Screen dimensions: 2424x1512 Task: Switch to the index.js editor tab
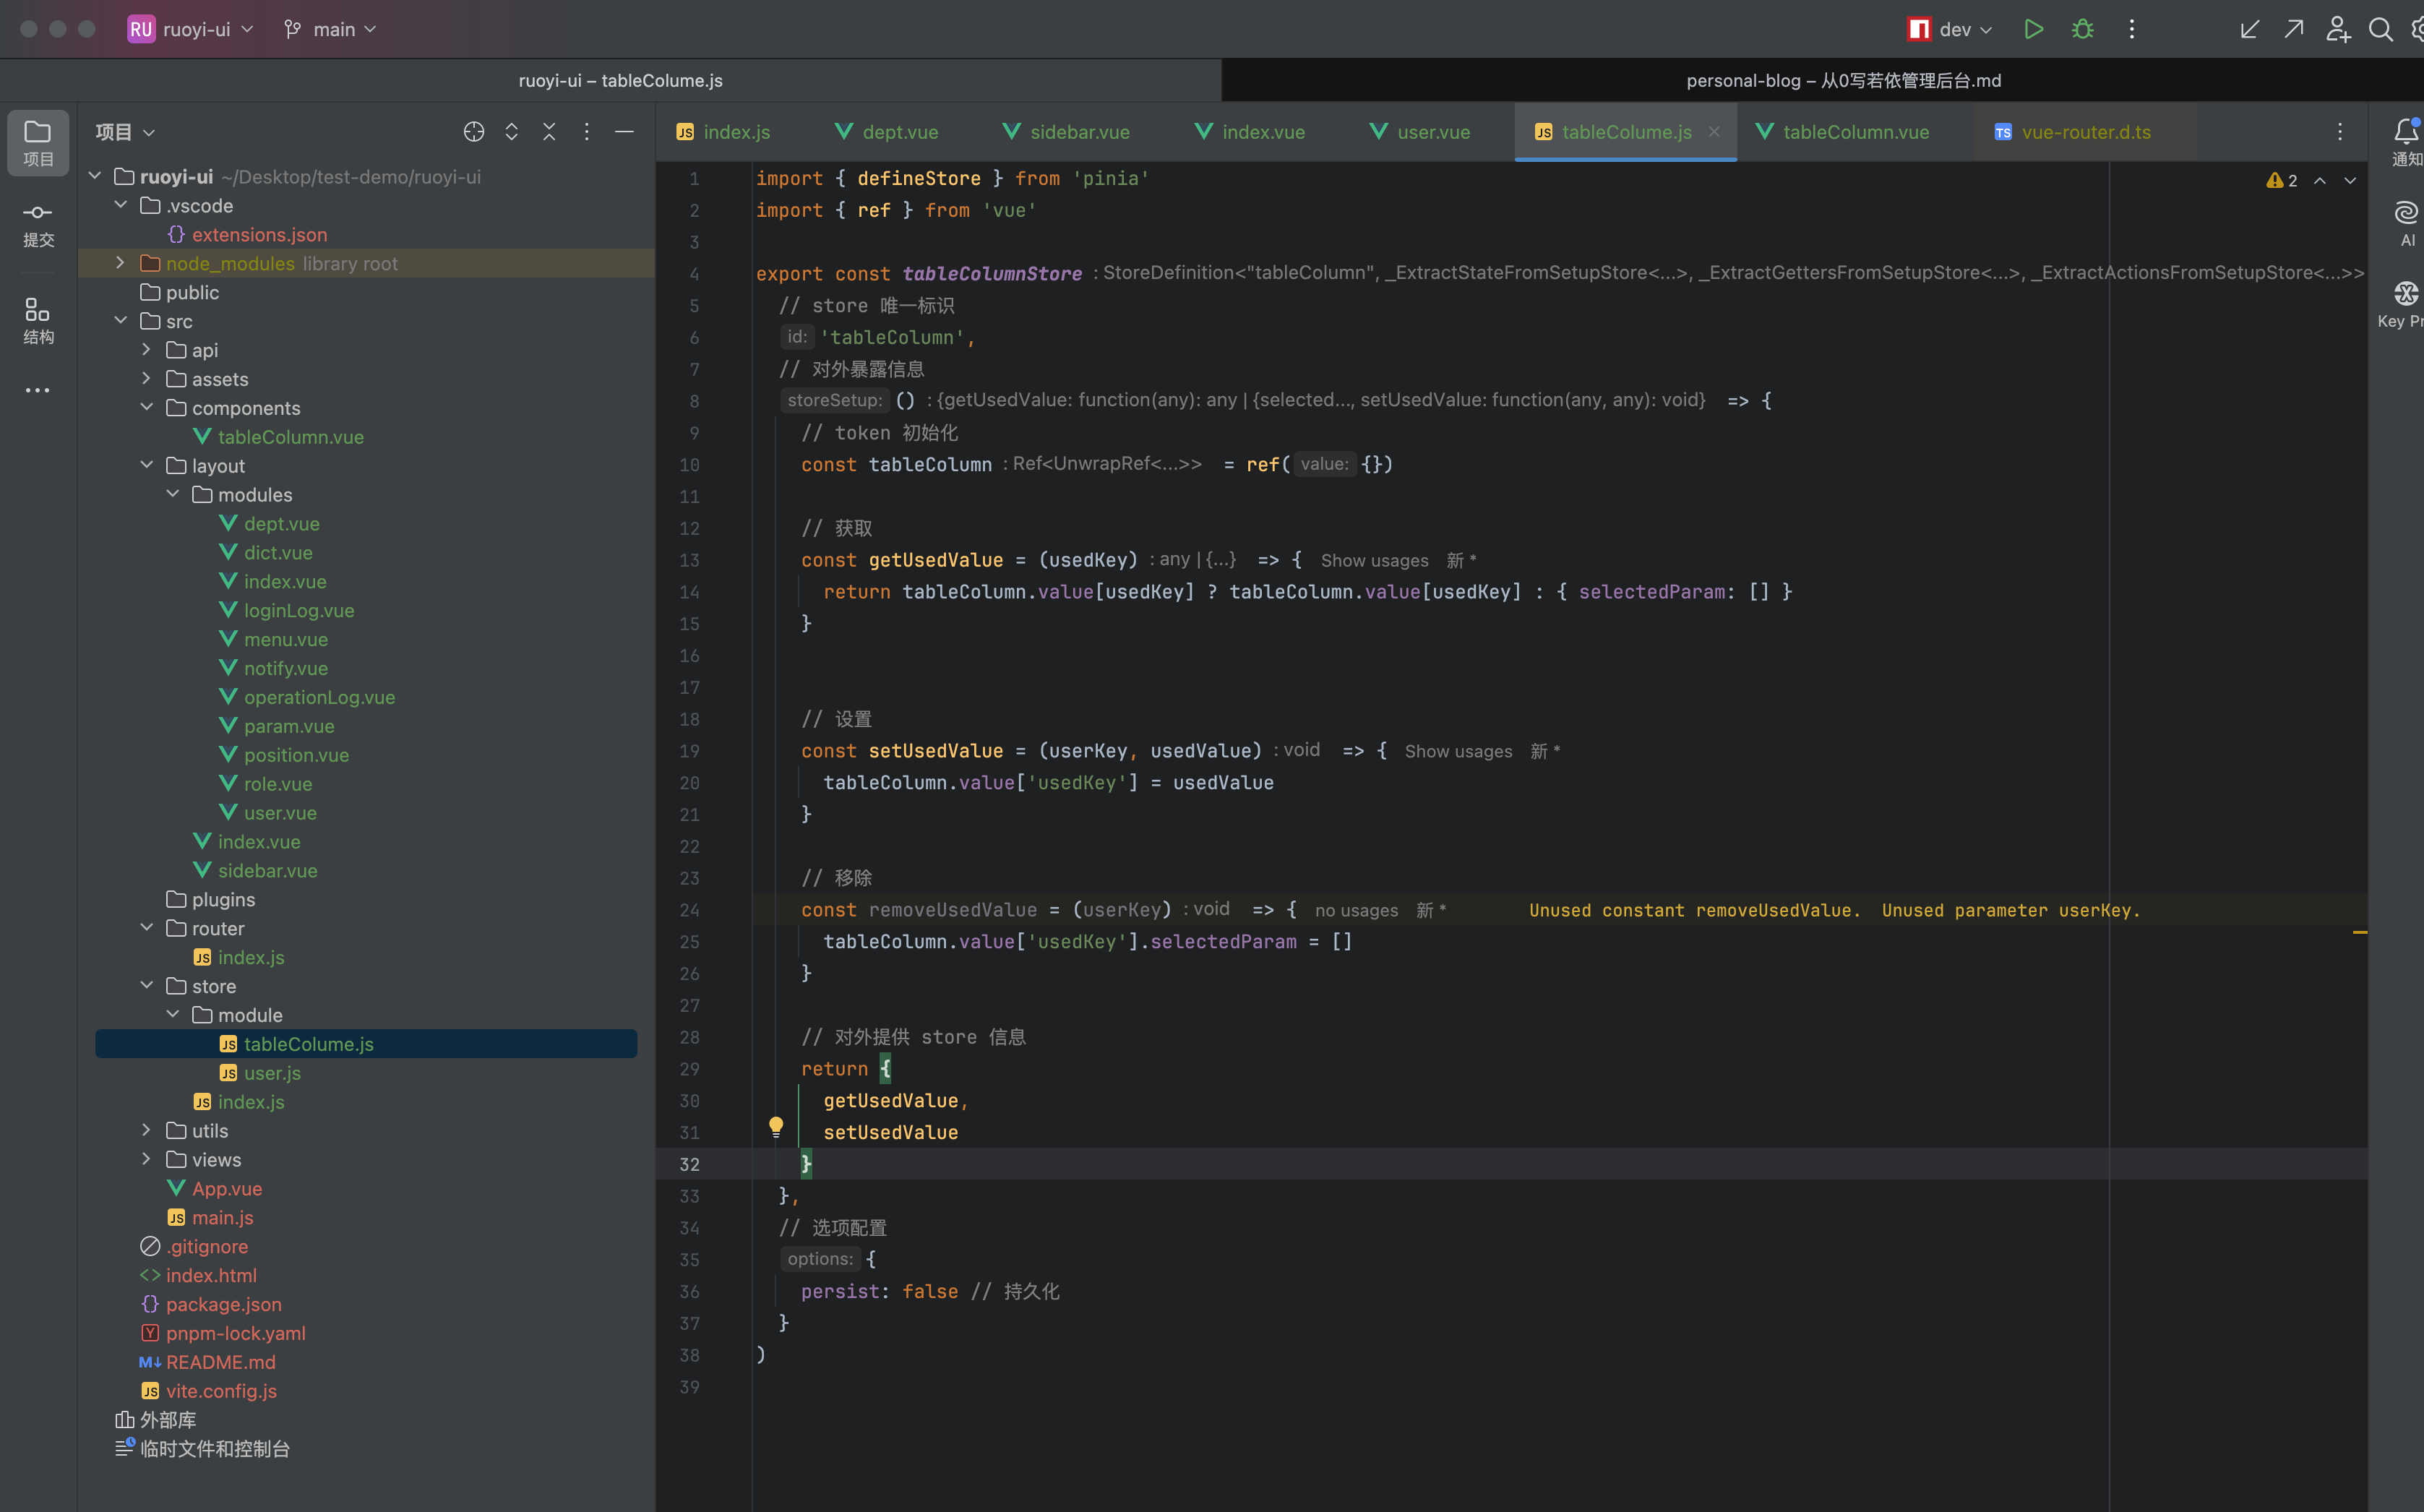pos(723,132)
